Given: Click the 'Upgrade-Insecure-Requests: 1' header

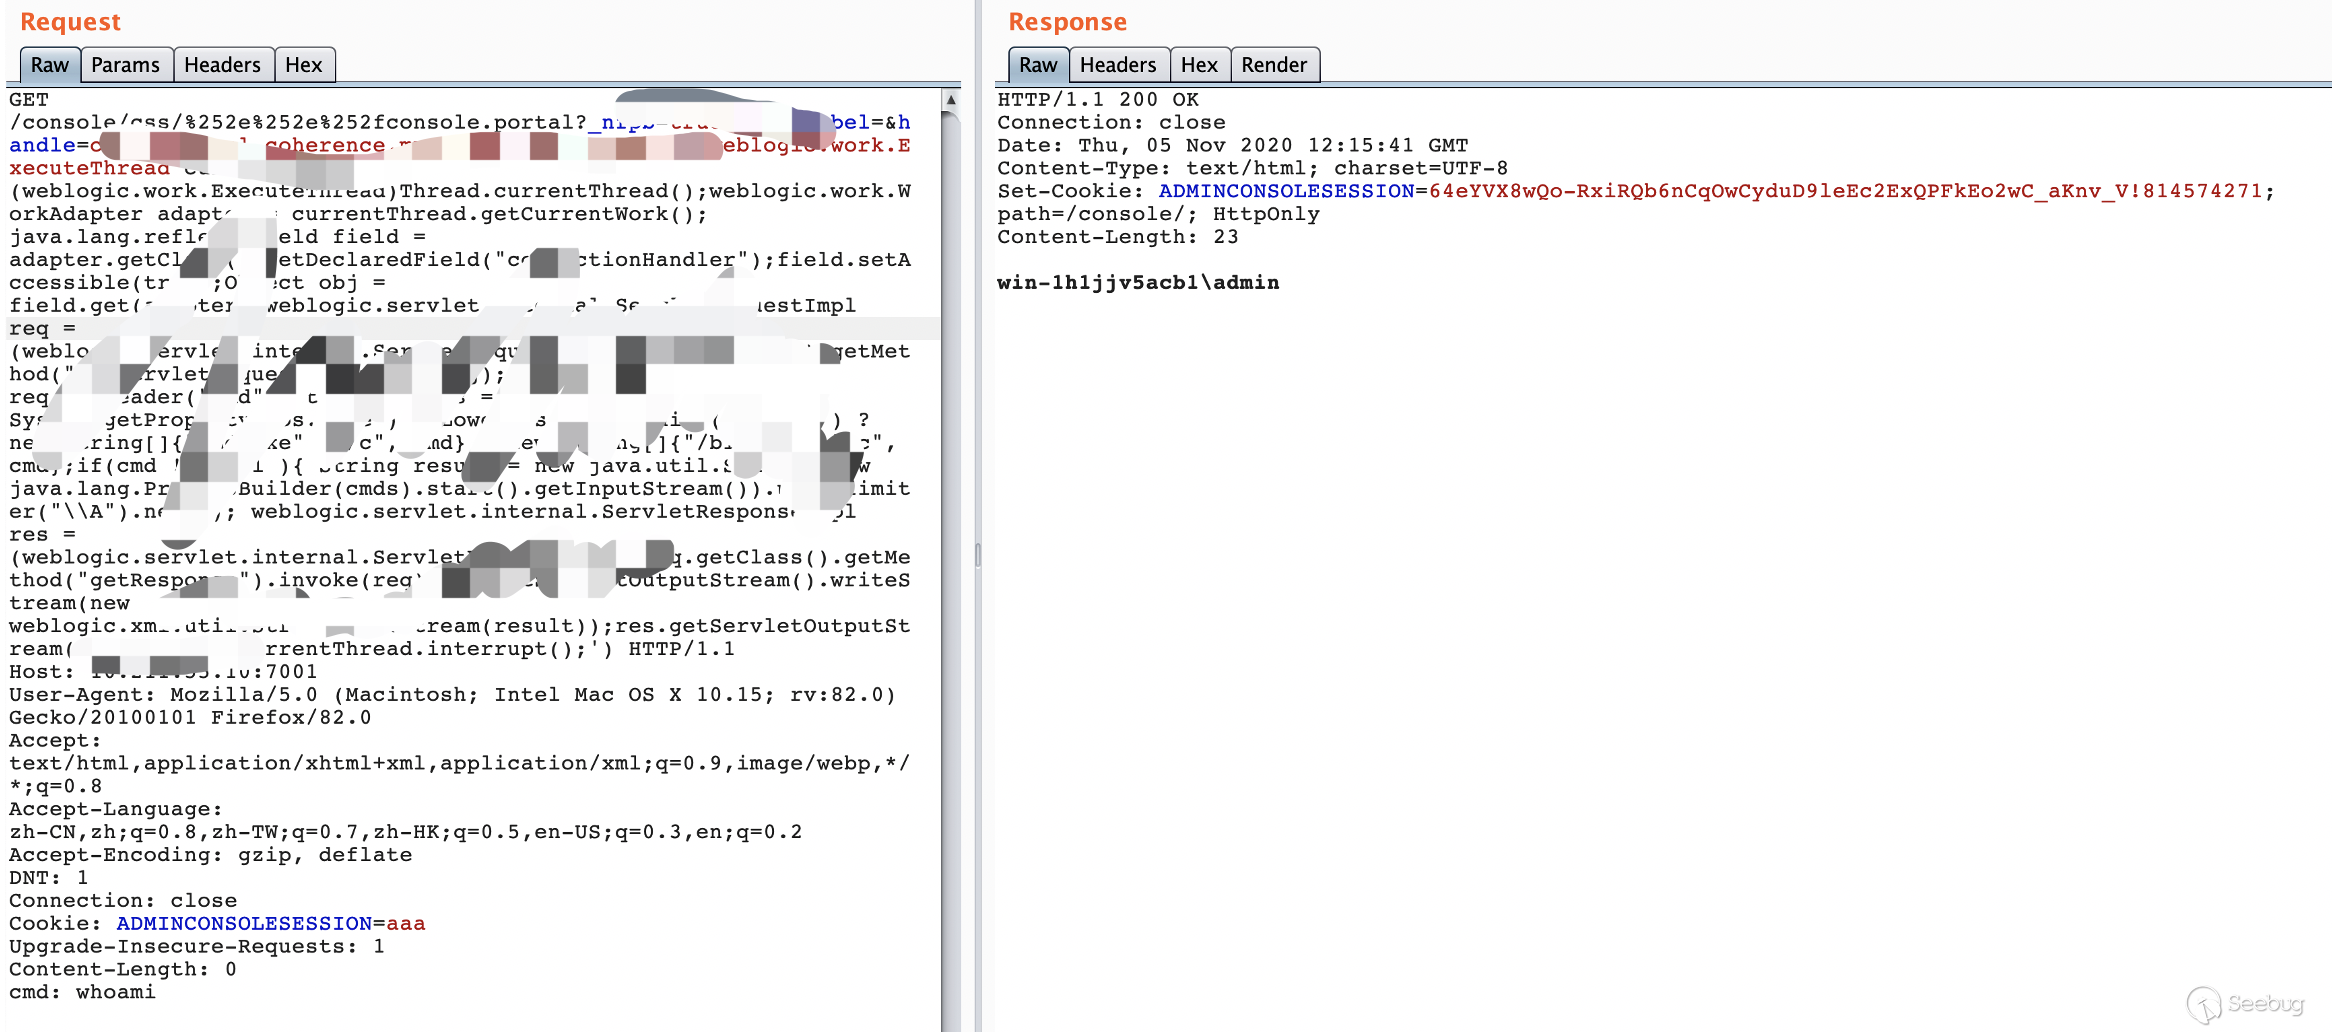Looking at the screenshot, I should click(x=197, y=947).
